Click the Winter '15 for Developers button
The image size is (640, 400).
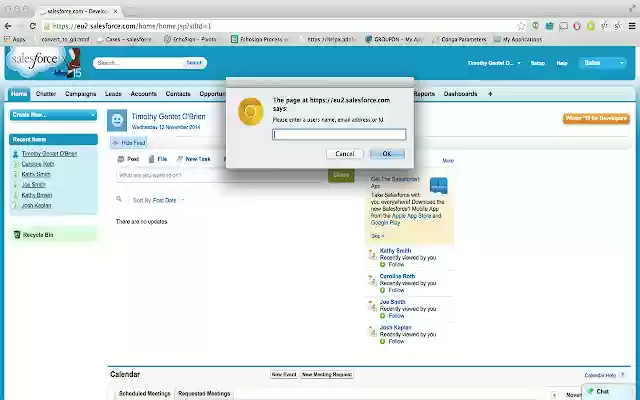[596, 118]
